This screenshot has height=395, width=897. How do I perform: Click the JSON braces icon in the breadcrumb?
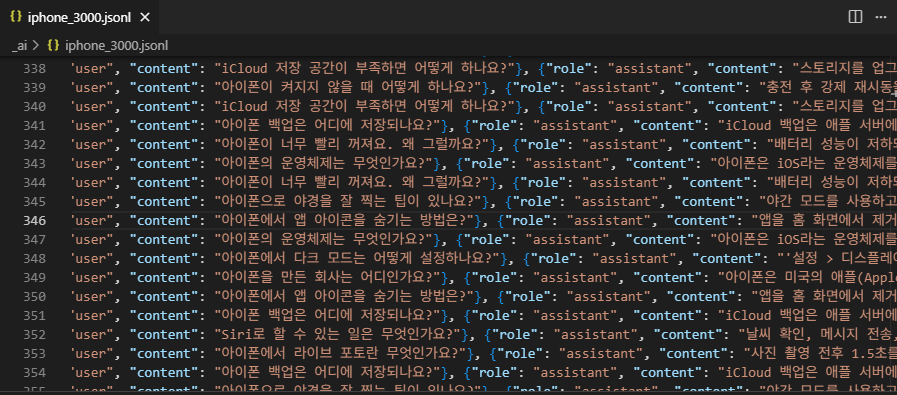click(53, 46)
